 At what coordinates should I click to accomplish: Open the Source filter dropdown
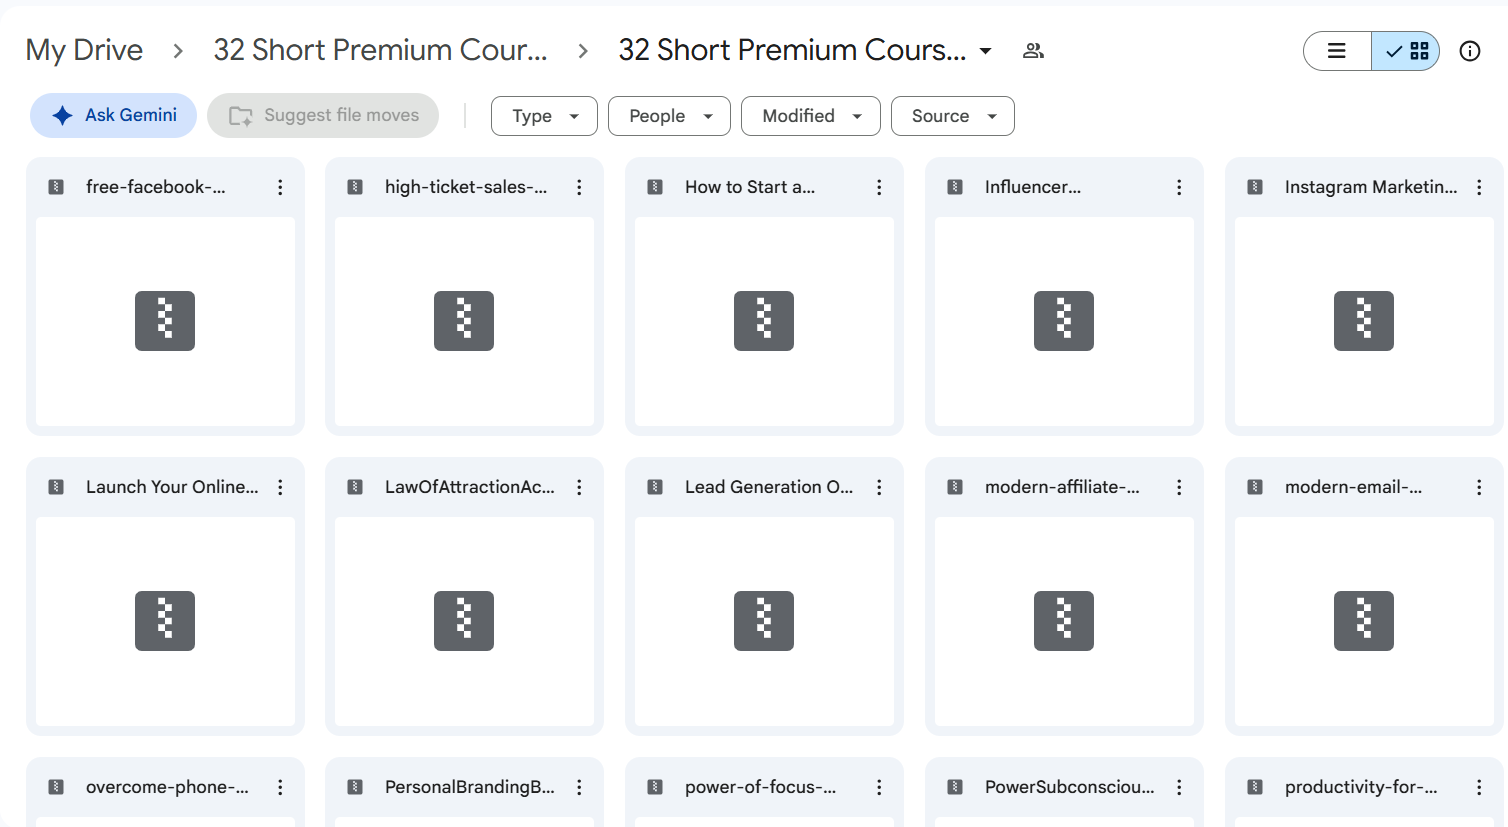(x=953, y=116)
